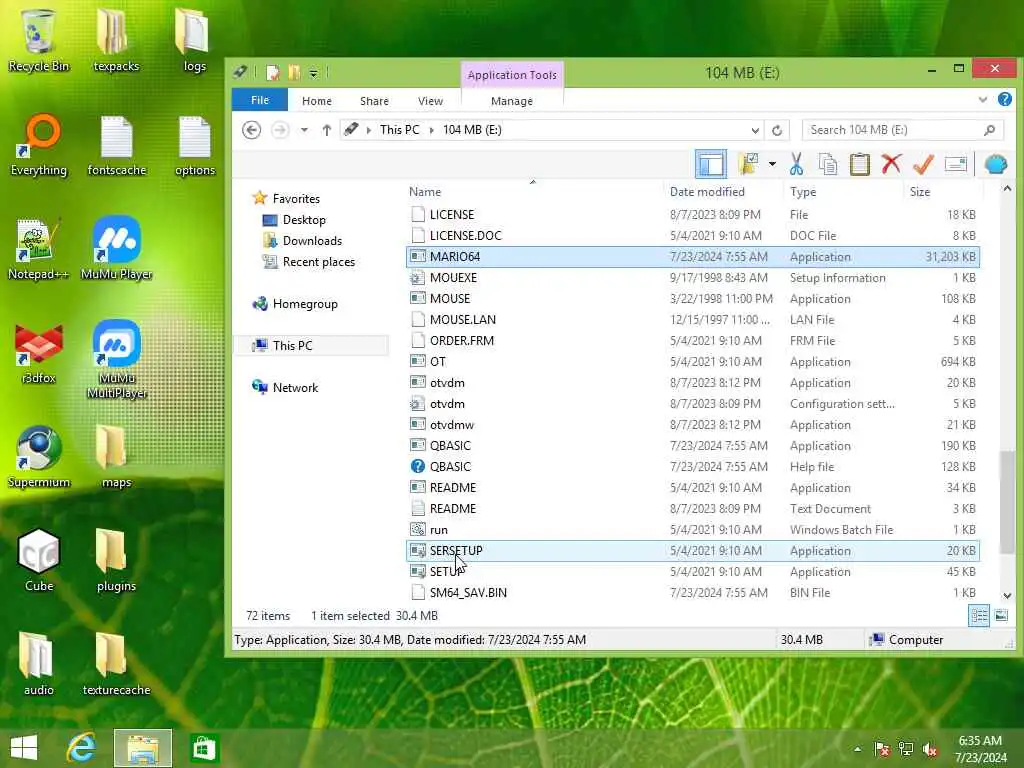The width and height of the screenshot is (1024, 768).
Task: Select the MuMu Player desktop icon
Action: coord(116,249)
